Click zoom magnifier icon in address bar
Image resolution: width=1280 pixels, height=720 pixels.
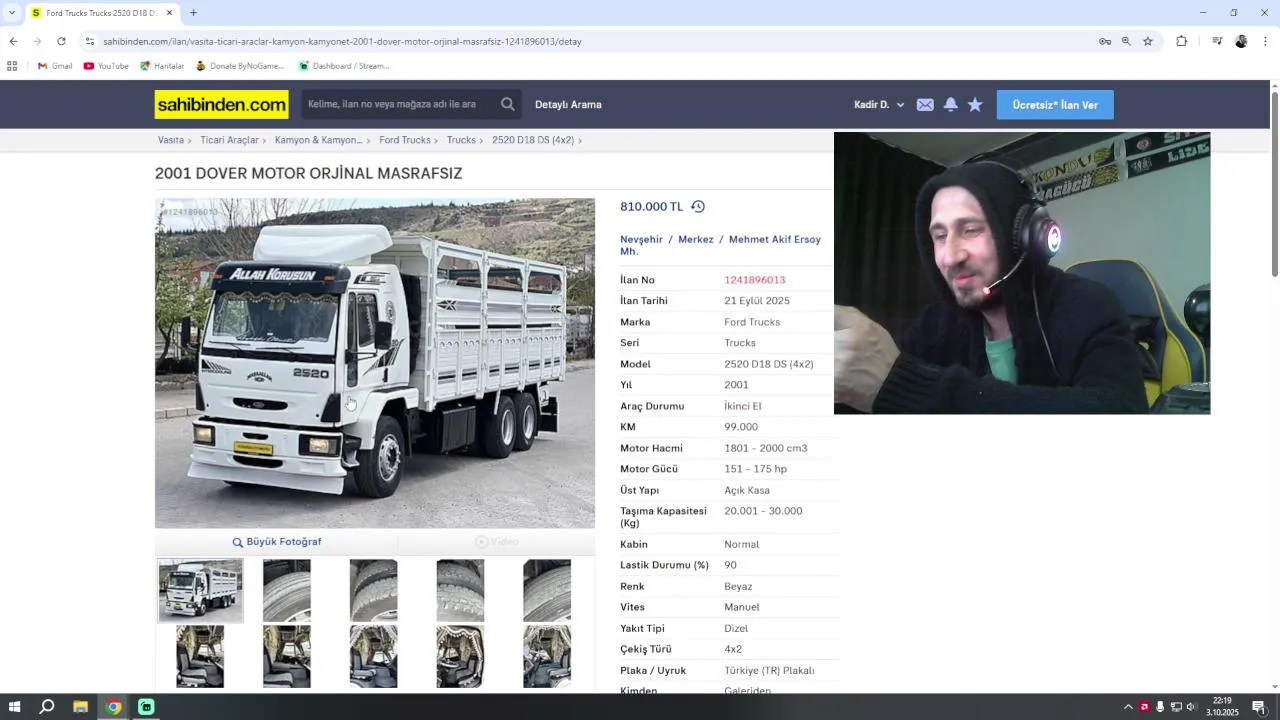click(1126, 41)
